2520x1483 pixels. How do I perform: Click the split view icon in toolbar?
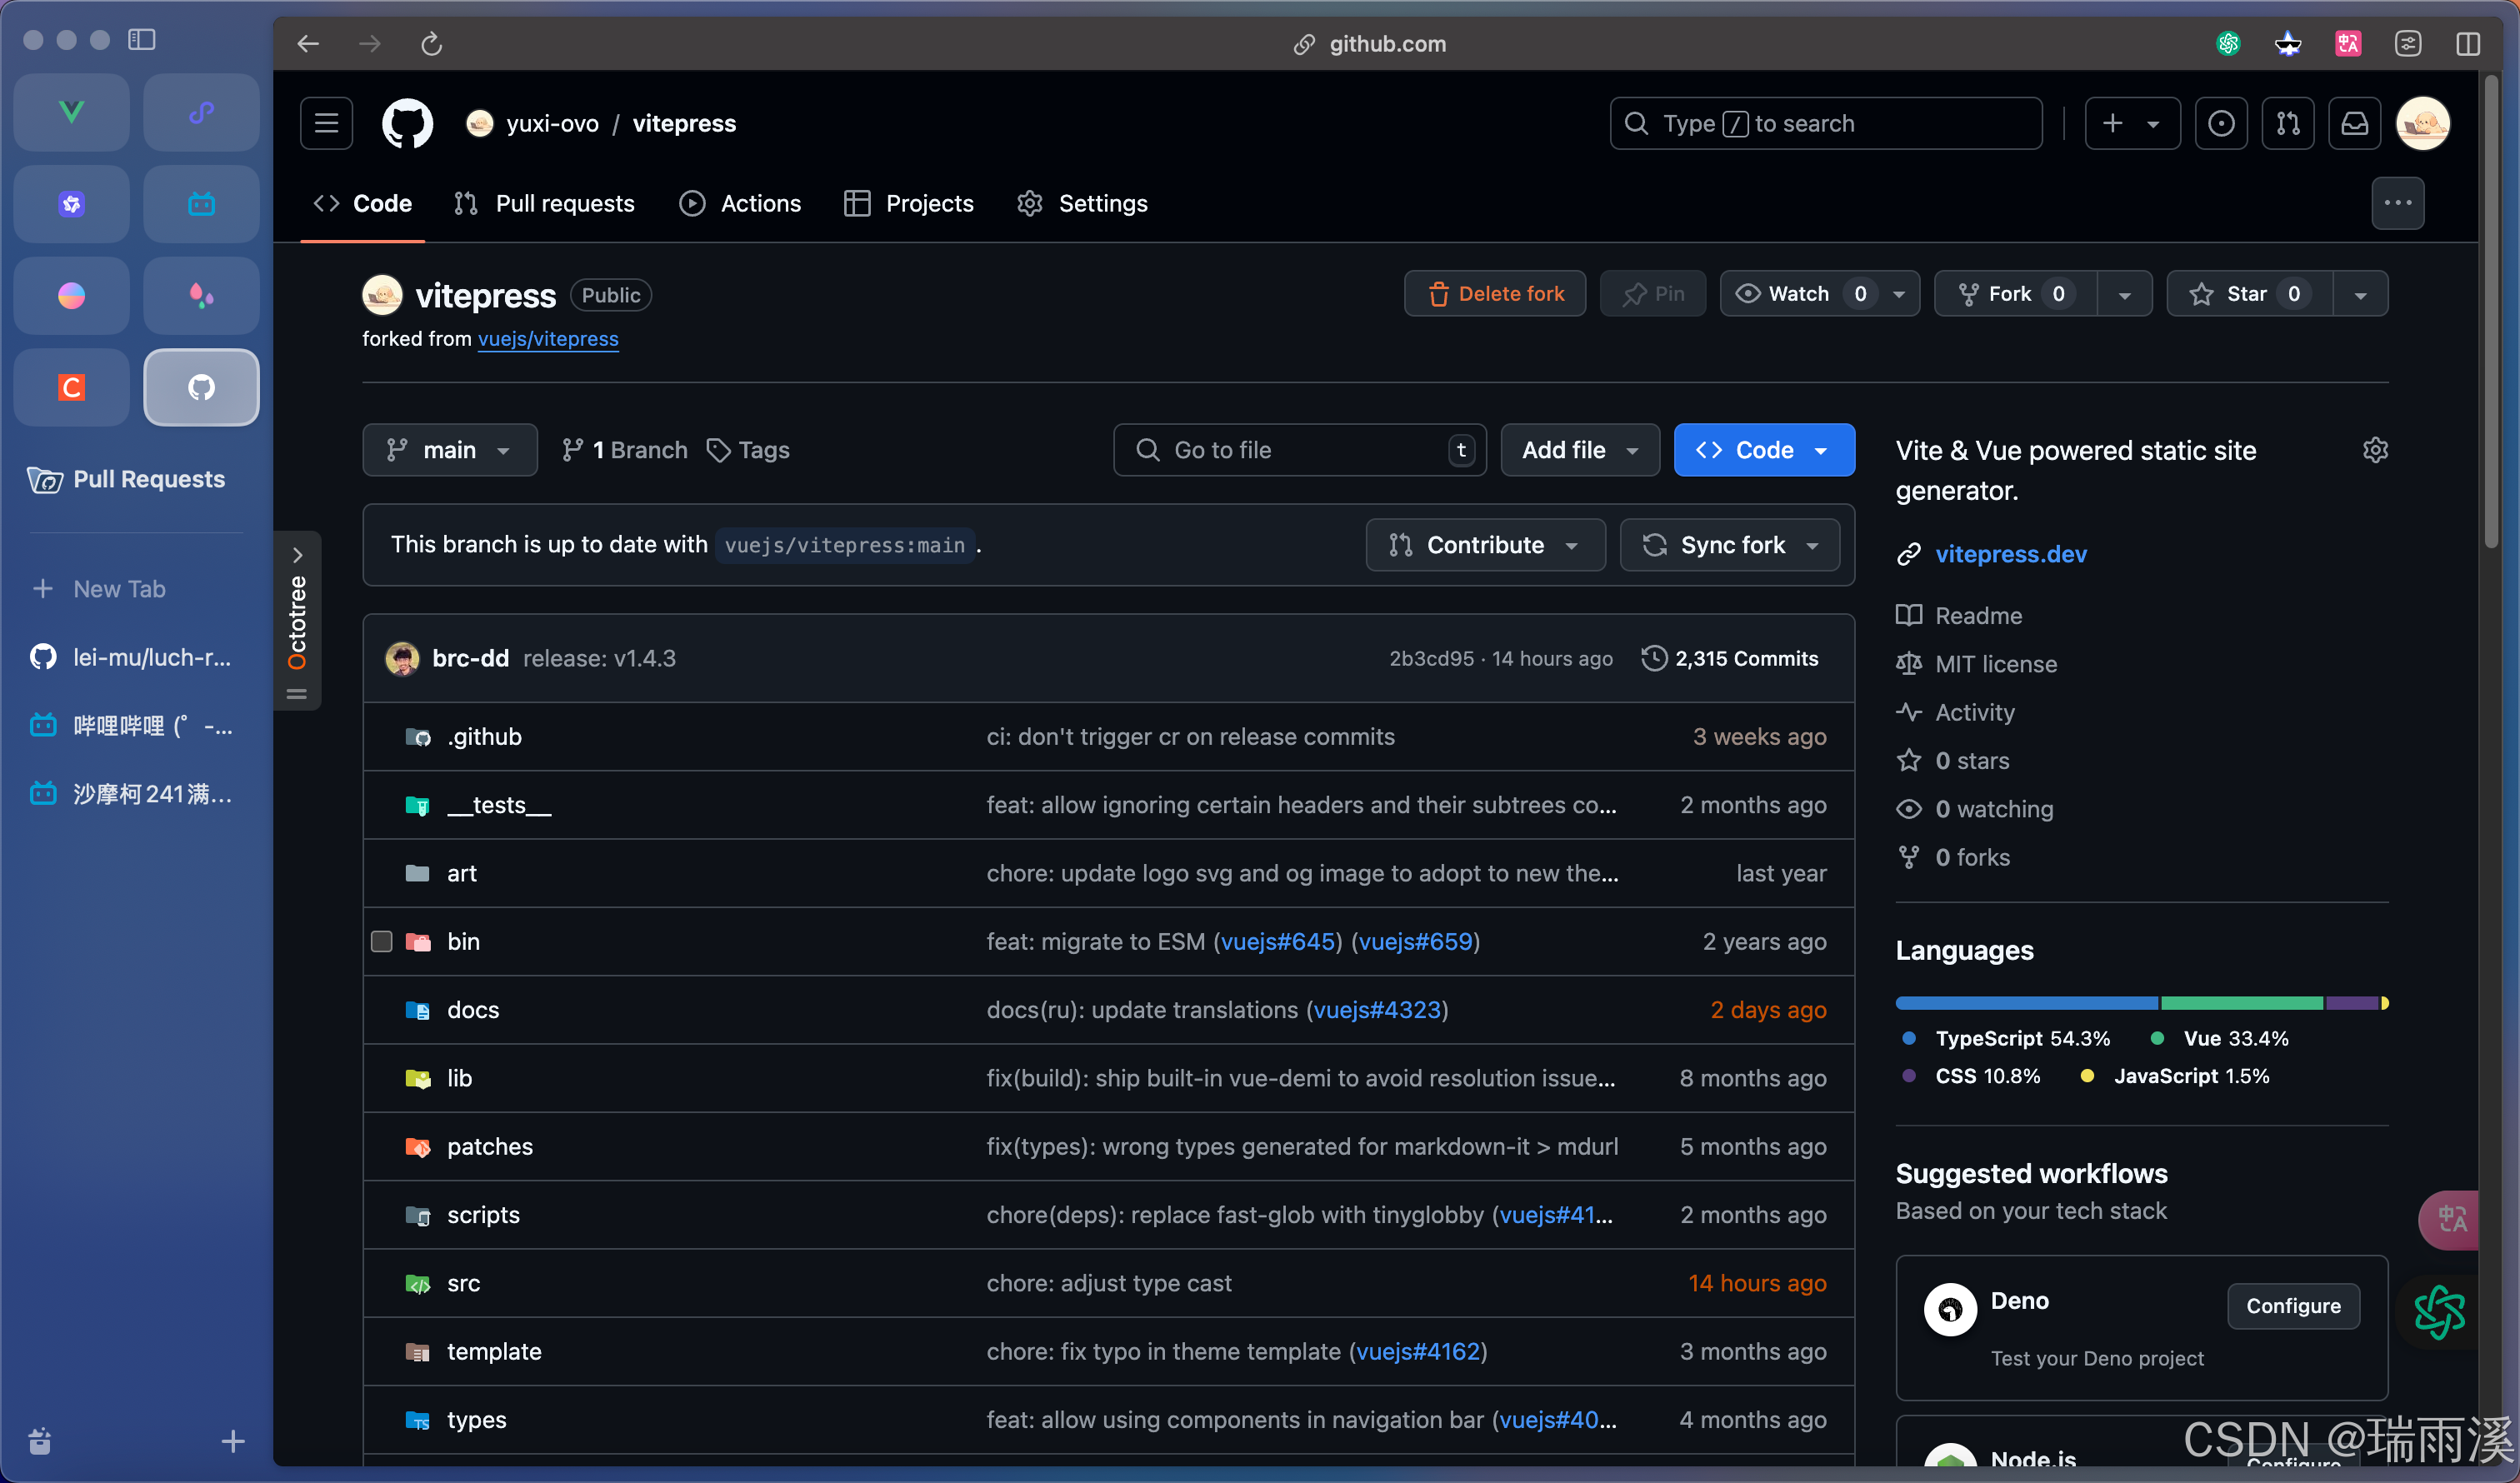point(2468,43)
